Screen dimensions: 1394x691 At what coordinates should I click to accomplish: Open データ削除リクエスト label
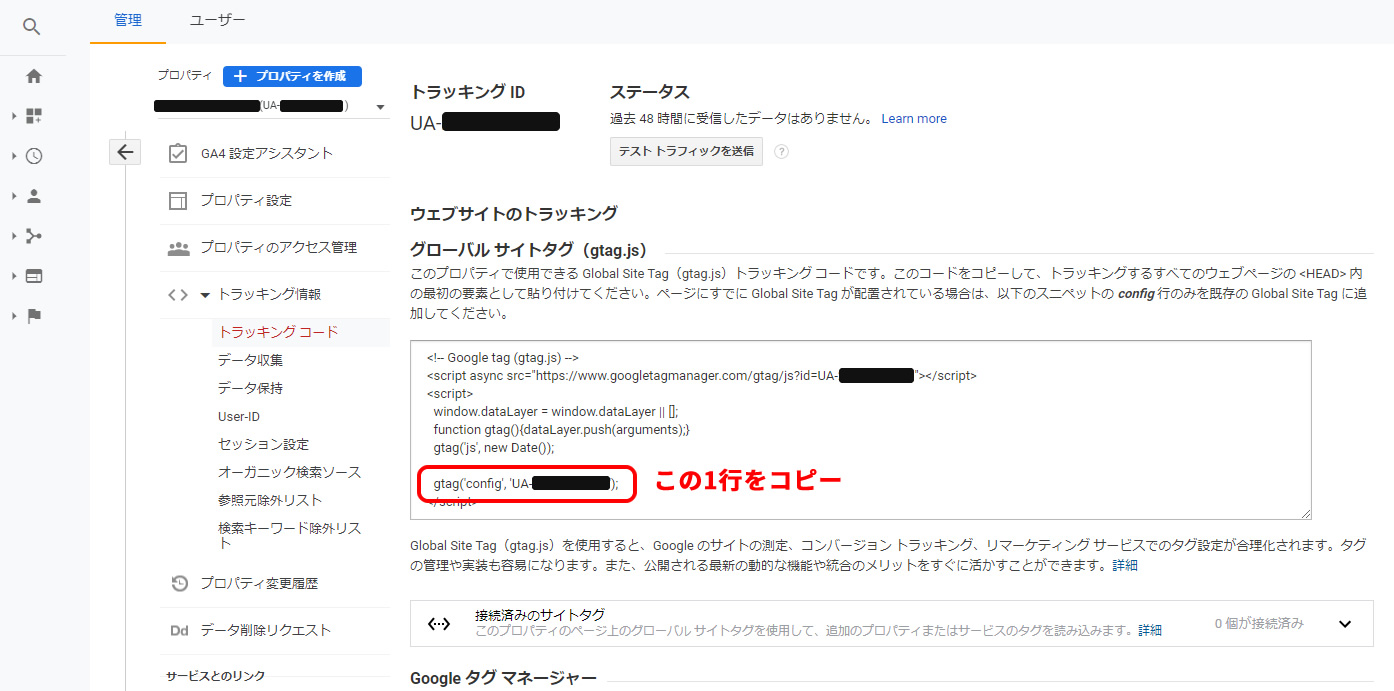(x=266, y=630)
